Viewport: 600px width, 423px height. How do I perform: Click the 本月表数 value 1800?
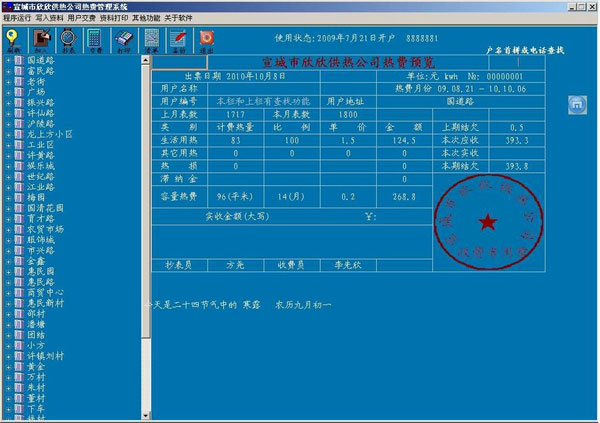coord(348,114)
